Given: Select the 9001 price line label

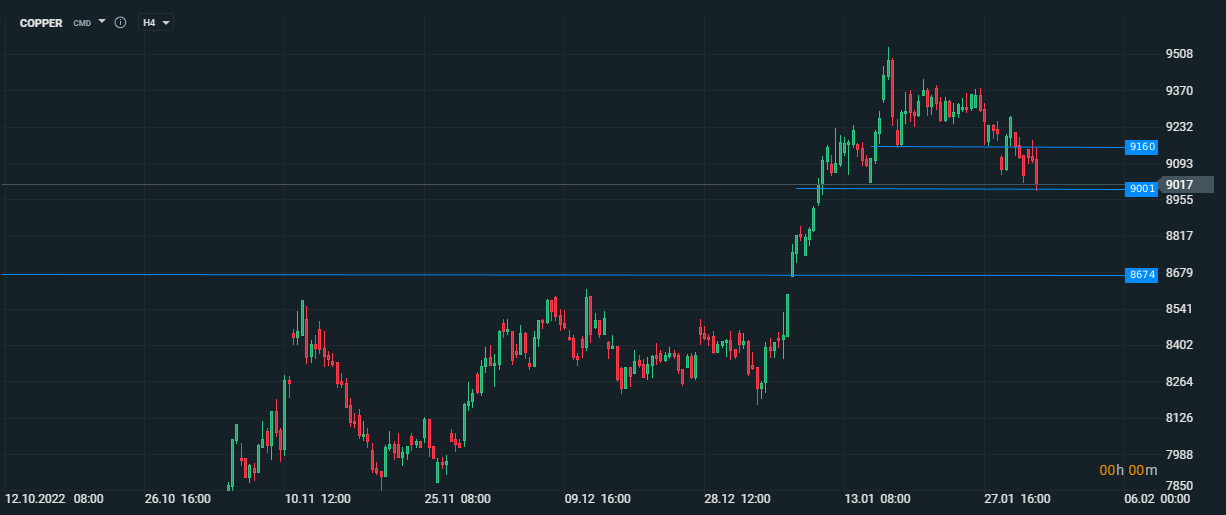Looking at the screenshot, I should pyautogui.click(x=1142, y=188).
